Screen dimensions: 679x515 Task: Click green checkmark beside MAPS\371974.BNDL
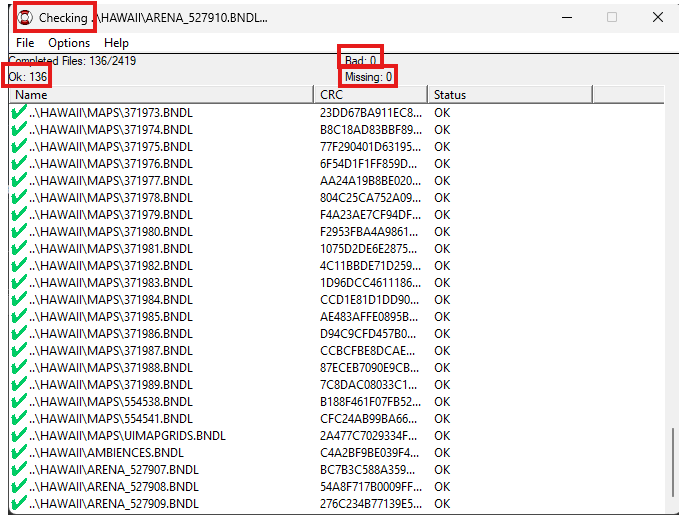[x=19, y=130]
